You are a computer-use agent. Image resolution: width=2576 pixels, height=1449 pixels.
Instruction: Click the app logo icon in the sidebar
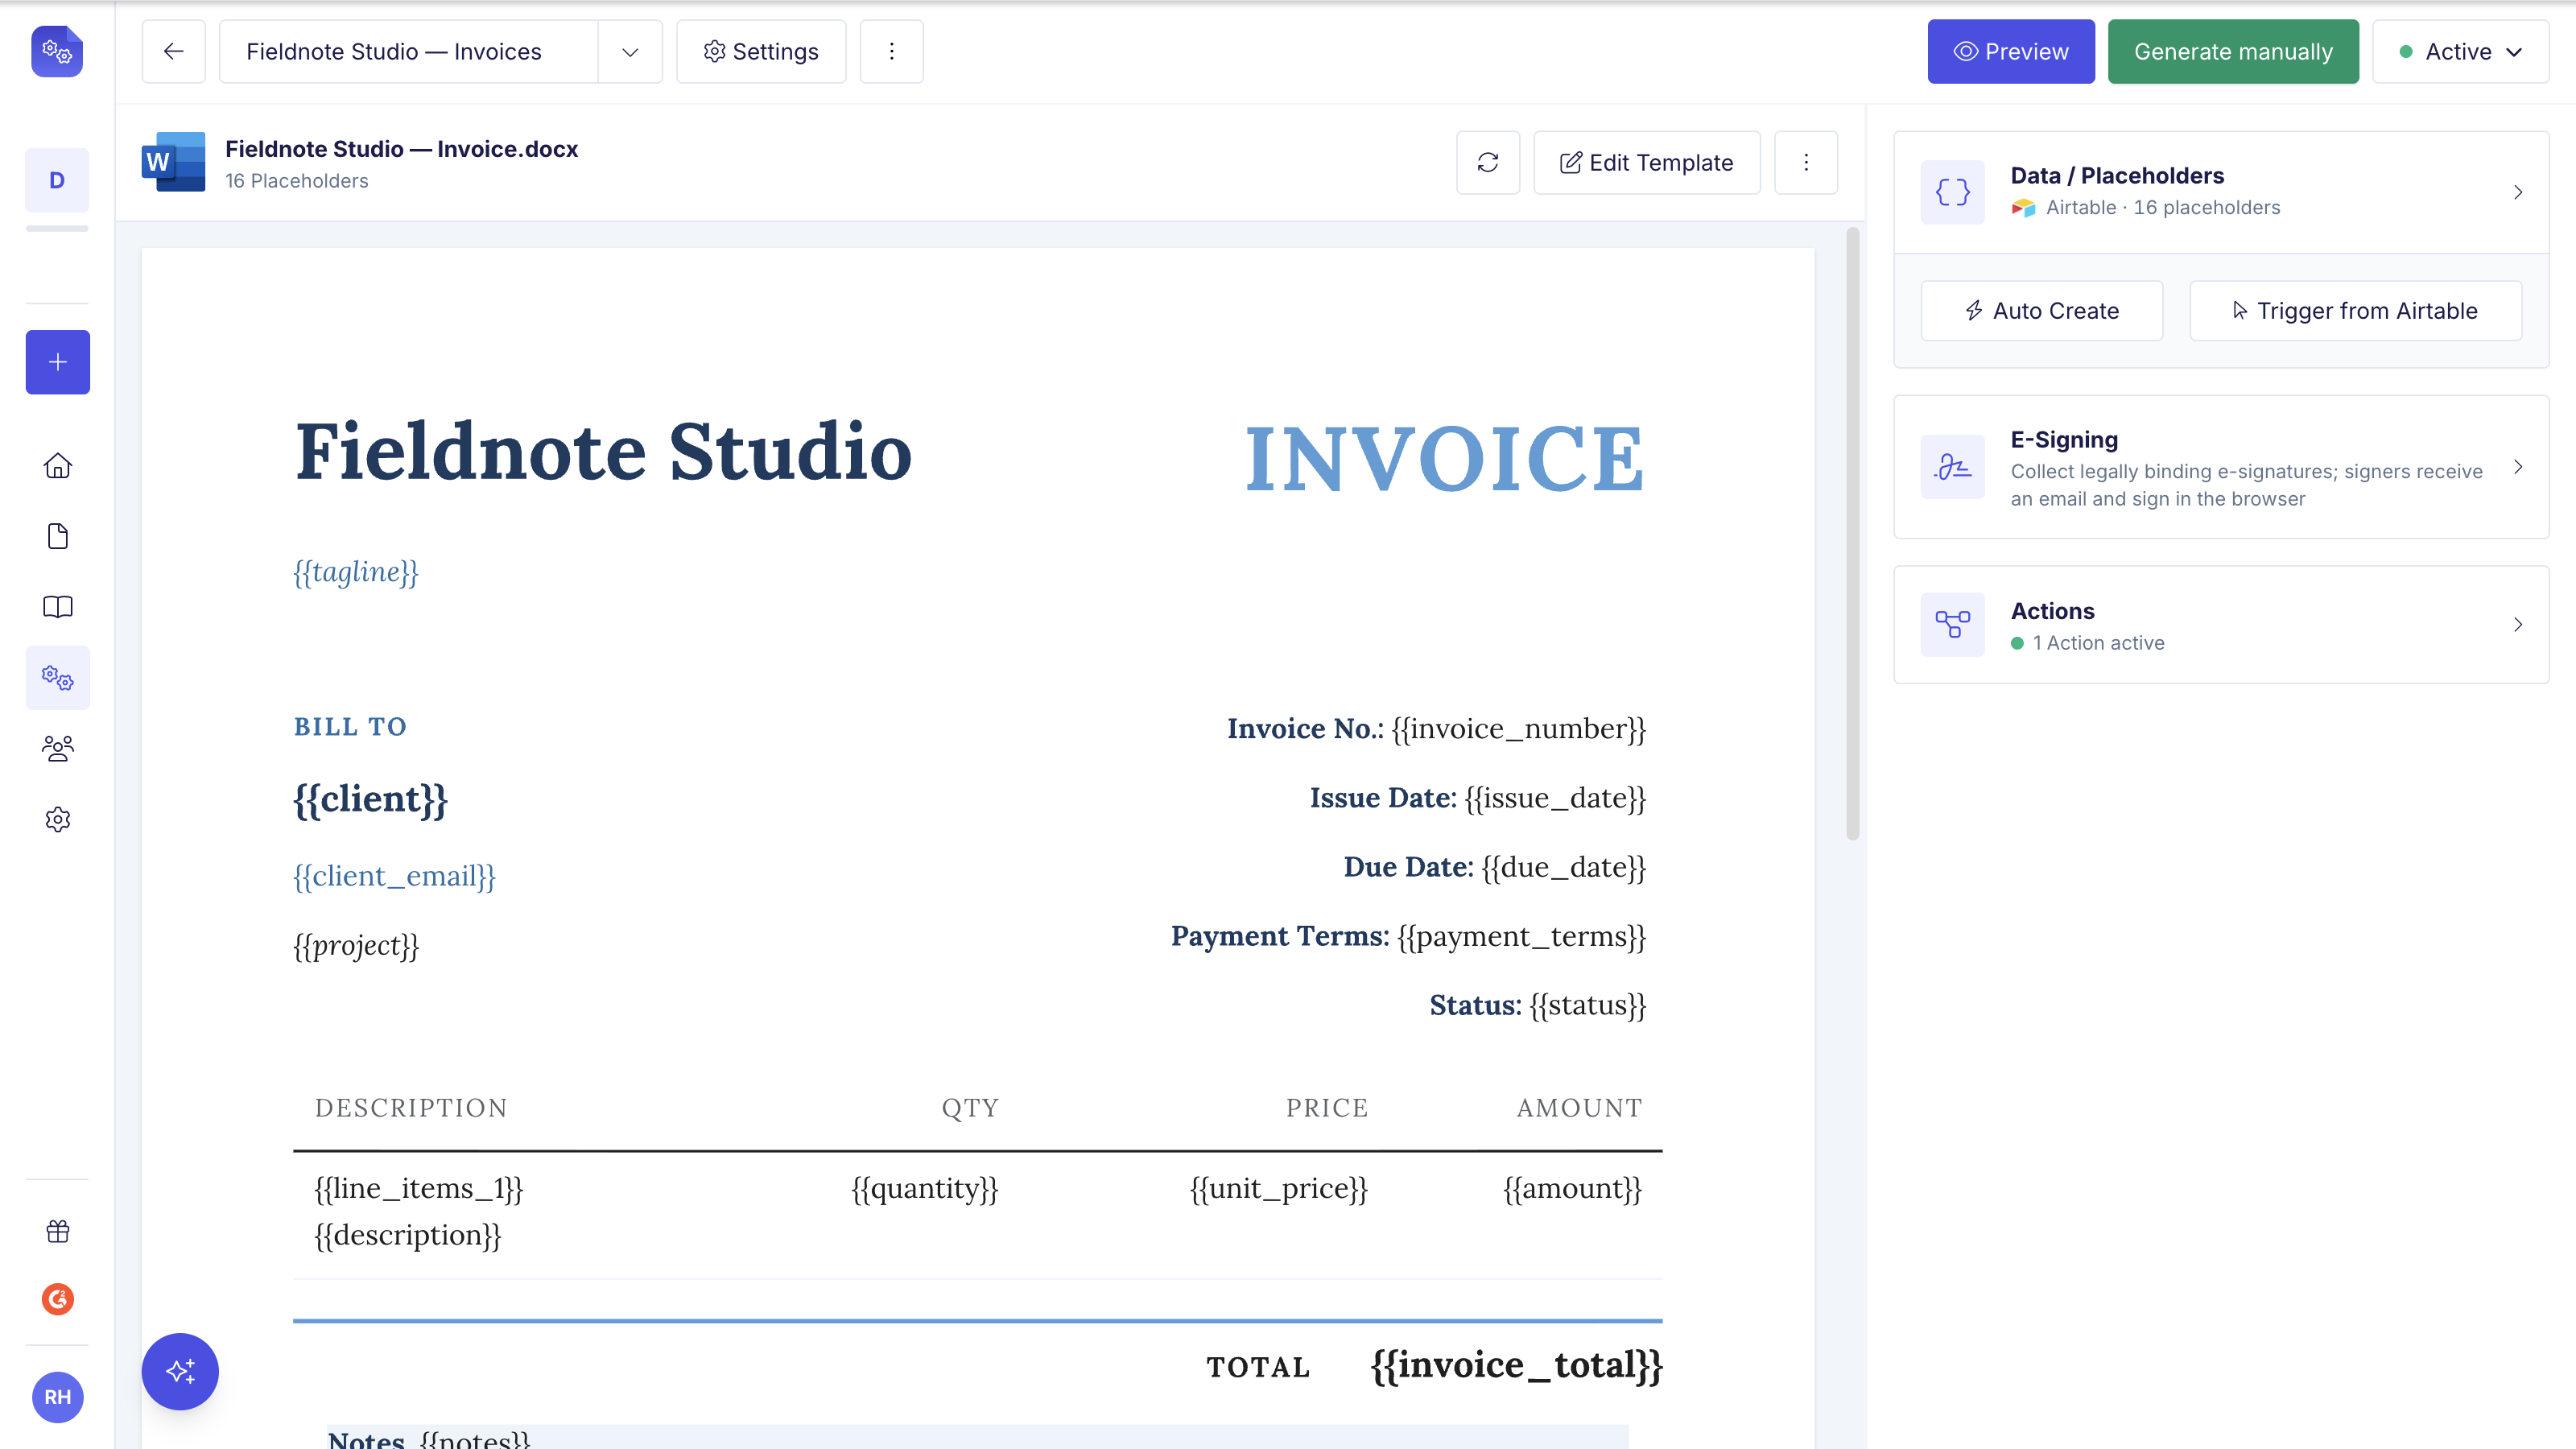tap(57, 51)
